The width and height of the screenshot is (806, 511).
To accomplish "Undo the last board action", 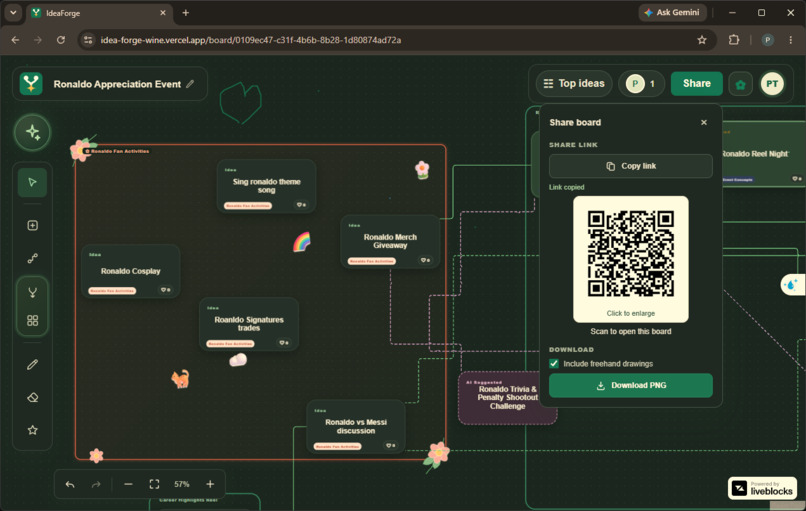I will [x=70, y=484].
